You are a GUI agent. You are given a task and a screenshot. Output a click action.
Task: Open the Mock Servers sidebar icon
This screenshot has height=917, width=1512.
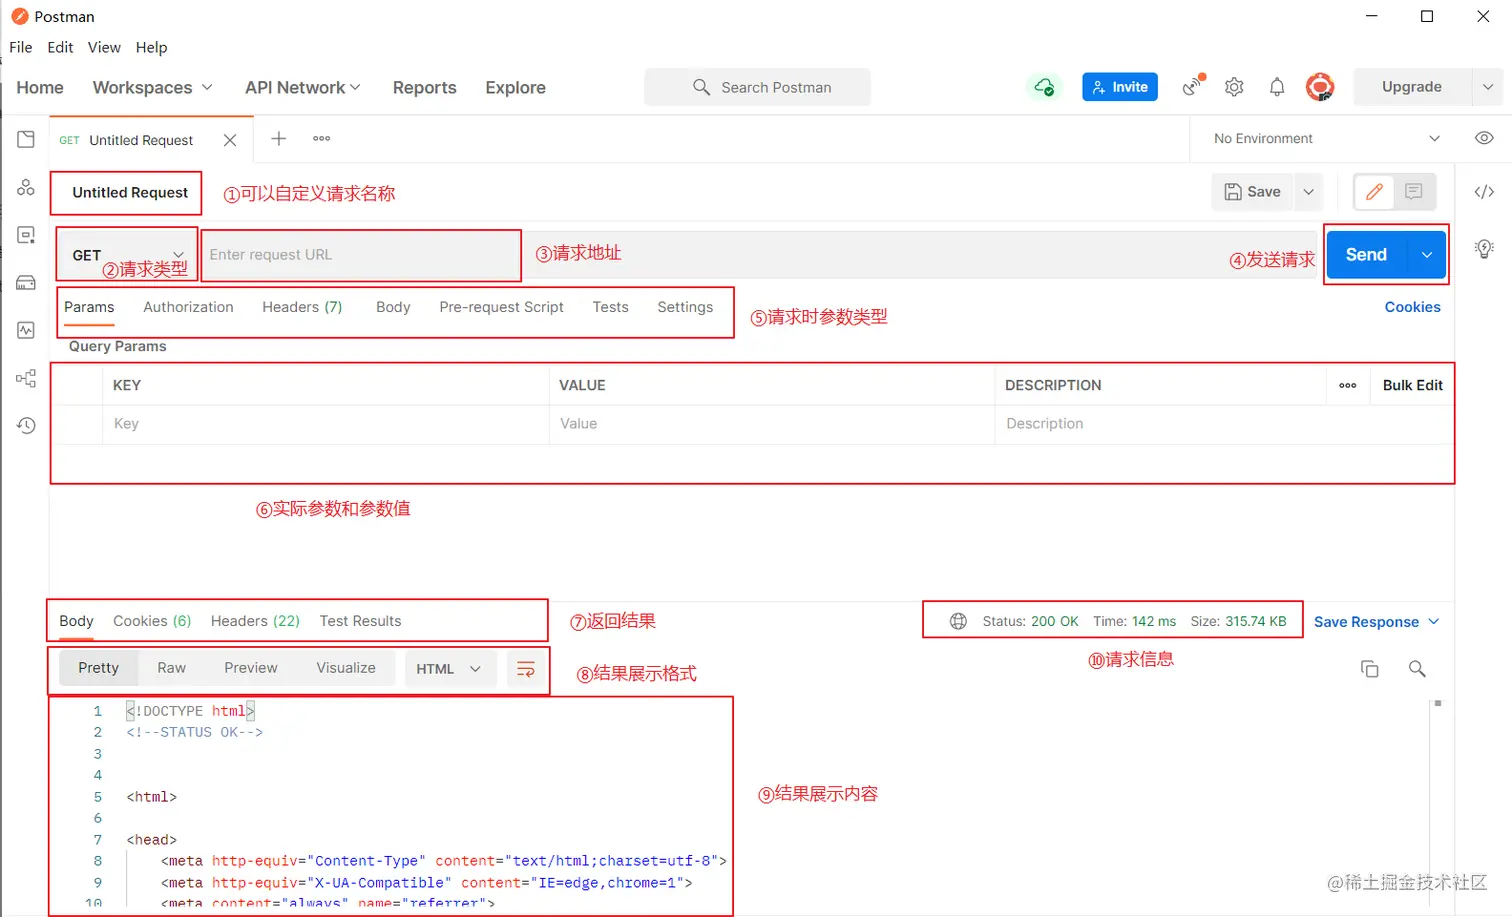26,283
